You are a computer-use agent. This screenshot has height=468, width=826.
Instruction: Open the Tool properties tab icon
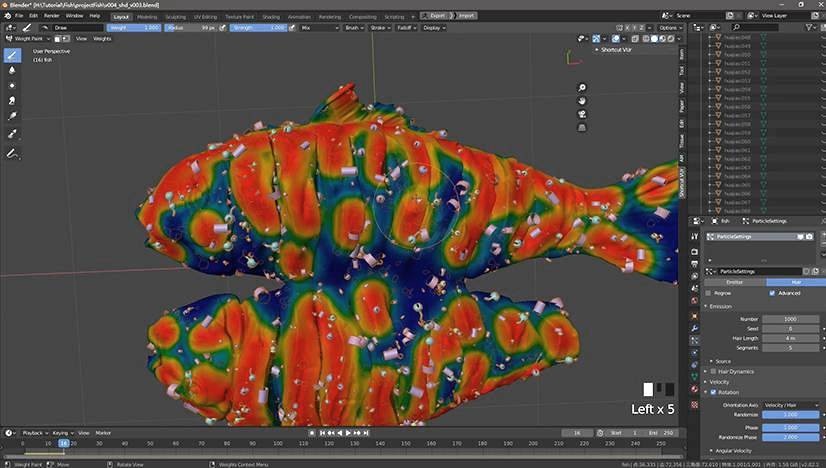tap(694, 237)
